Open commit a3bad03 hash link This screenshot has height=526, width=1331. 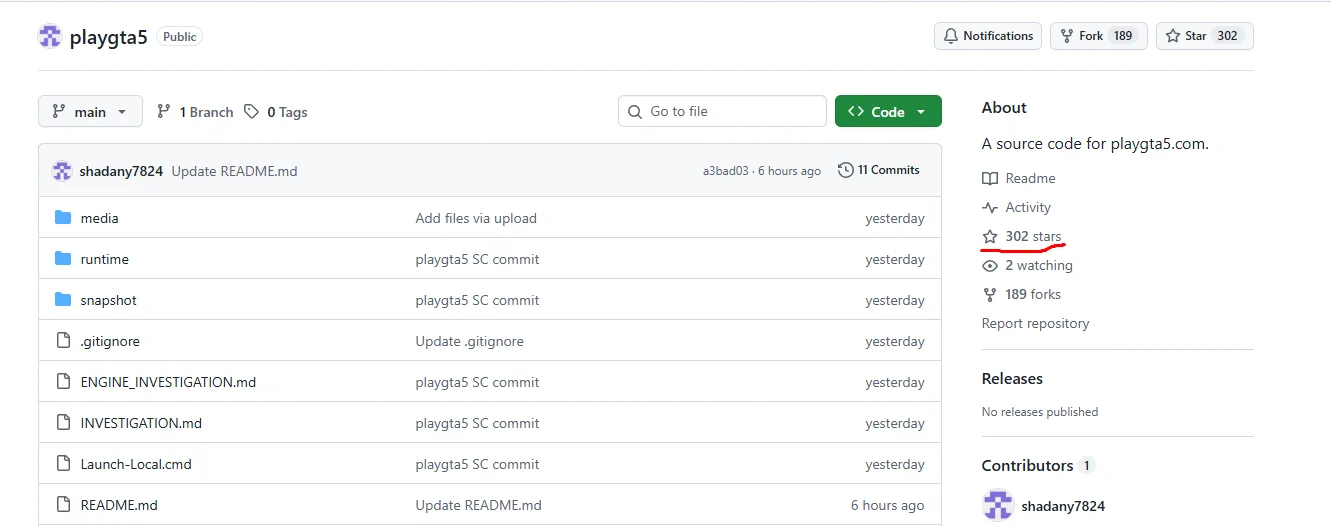[725, 171]
